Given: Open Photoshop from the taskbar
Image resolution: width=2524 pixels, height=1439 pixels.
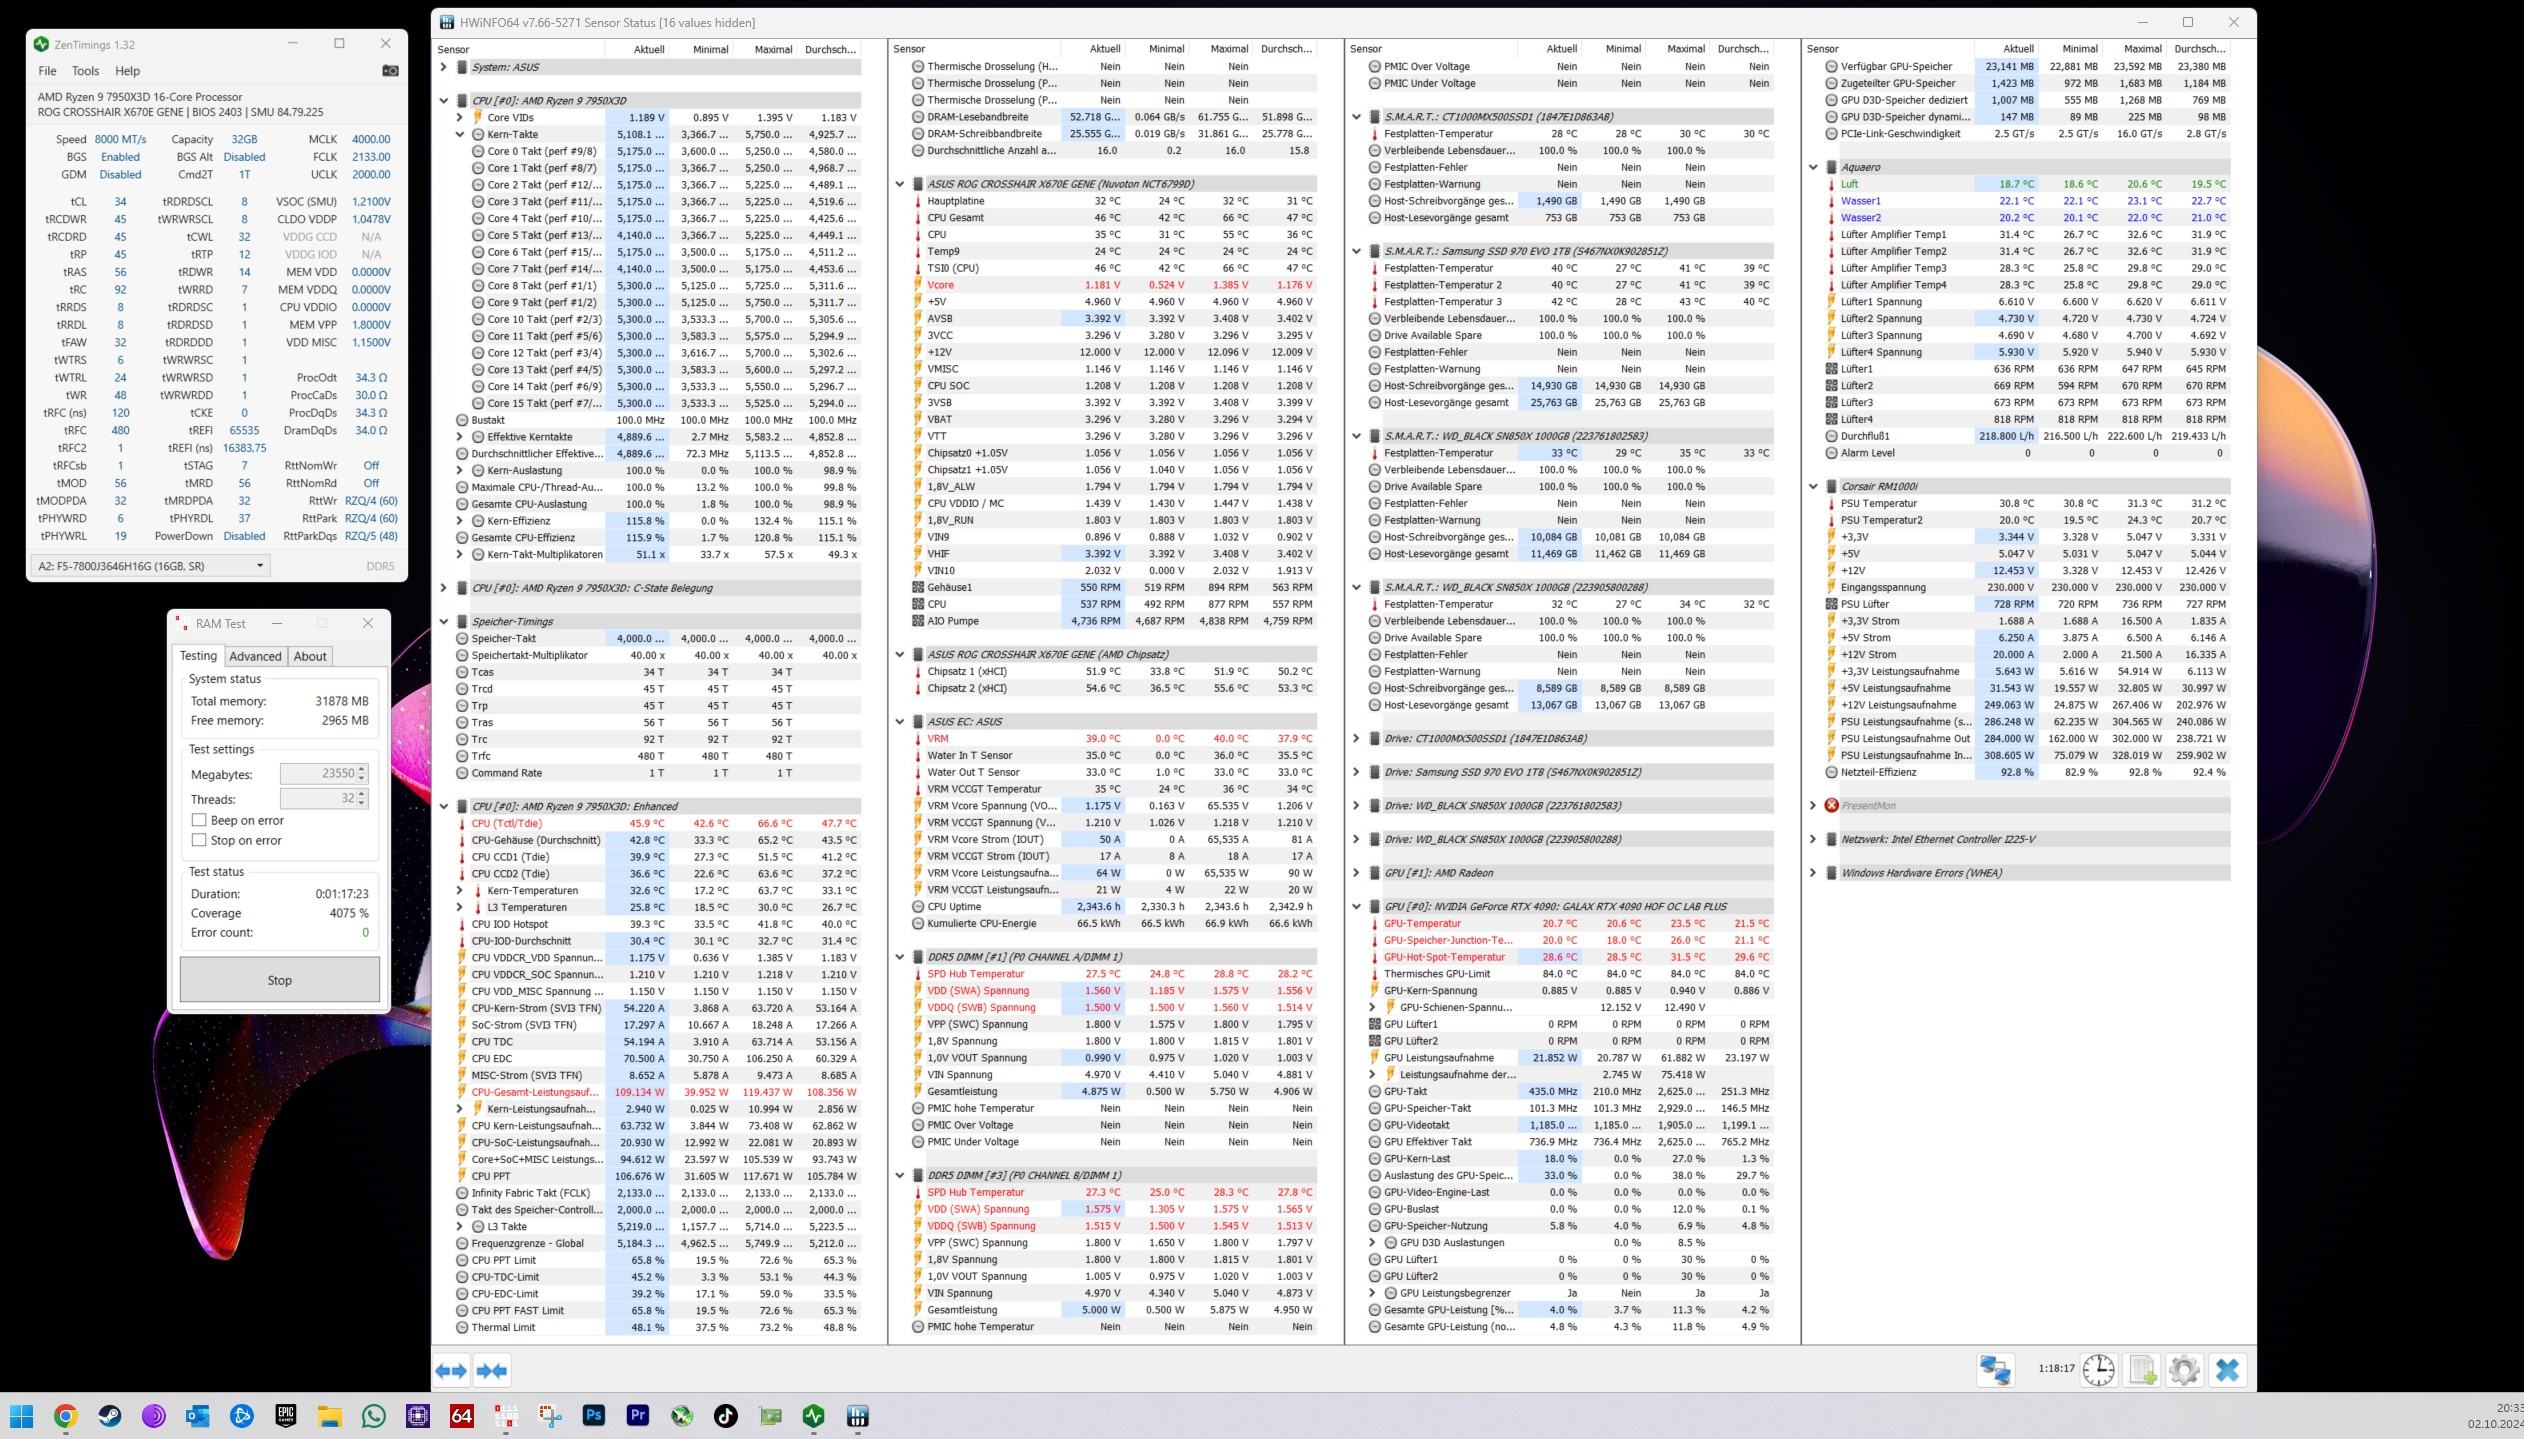Looking at the screenshot, I should point(594,1416).
